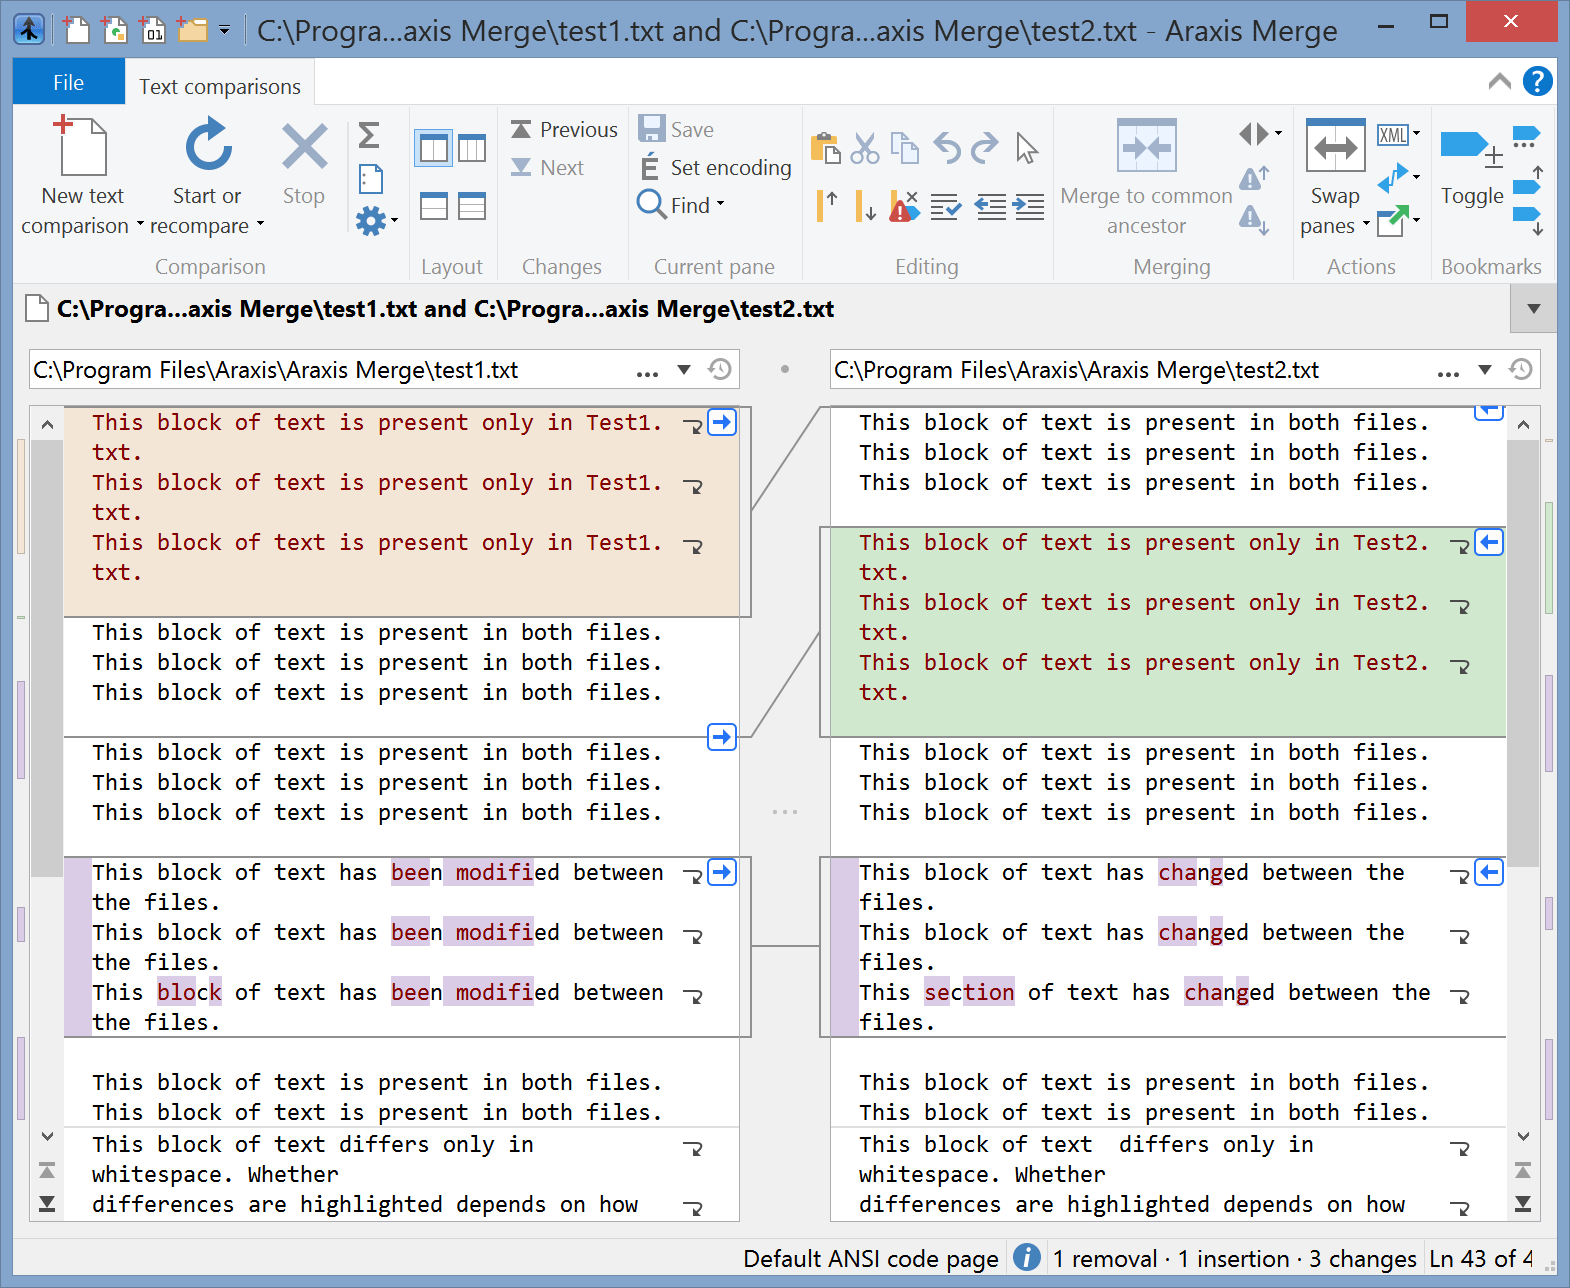Select three-way horizontal layout
1570x1288 pixels.
pyautogui.click(x=472, y=206)
